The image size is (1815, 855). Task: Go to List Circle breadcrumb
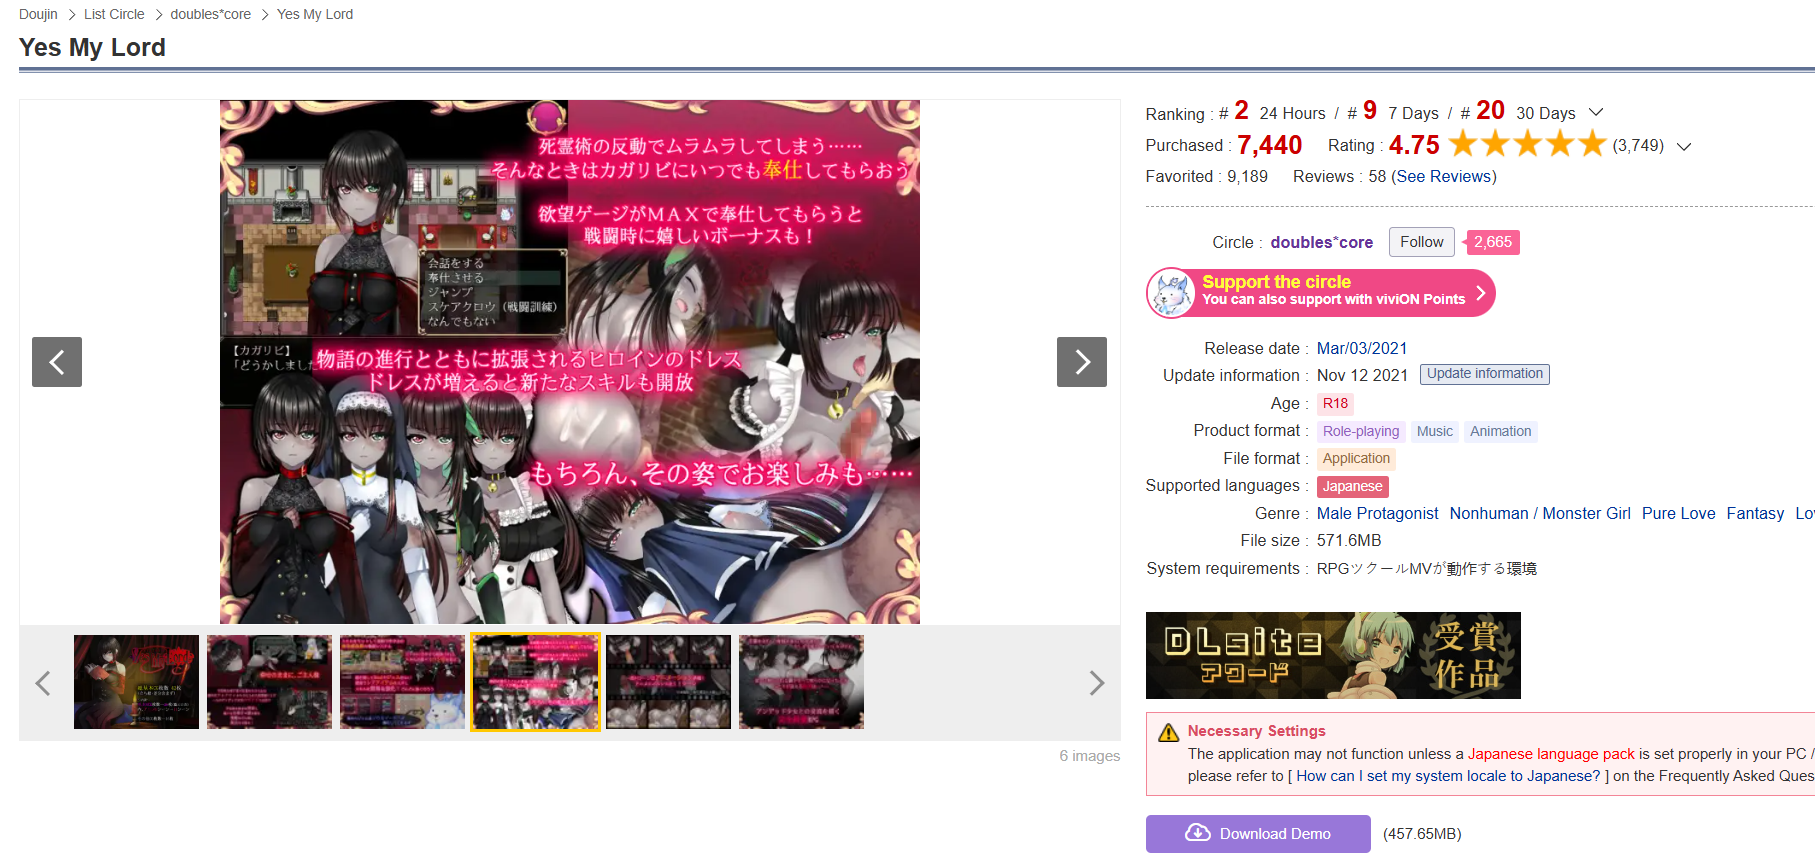point(114,15)
